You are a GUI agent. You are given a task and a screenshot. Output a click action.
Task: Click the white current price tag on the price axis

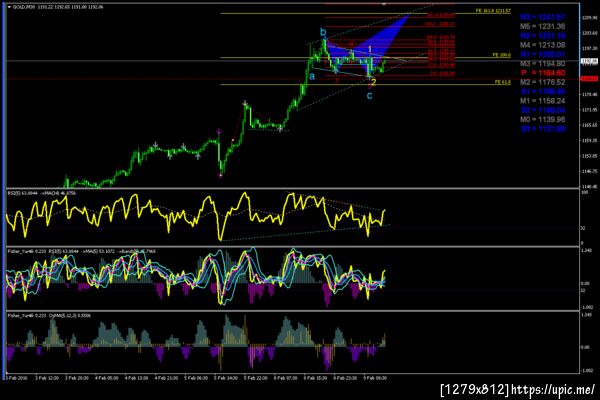(x=589, y=61)
